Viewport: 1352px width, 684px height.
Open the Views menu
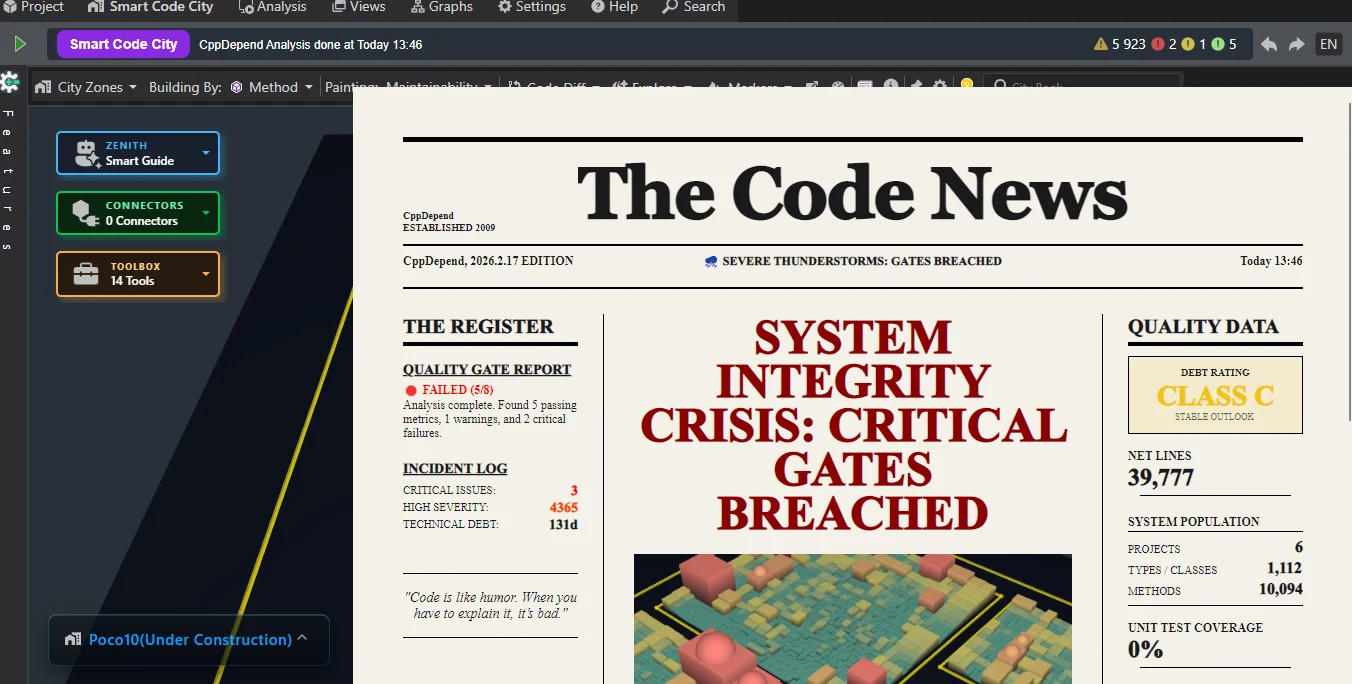coord(358,7)
